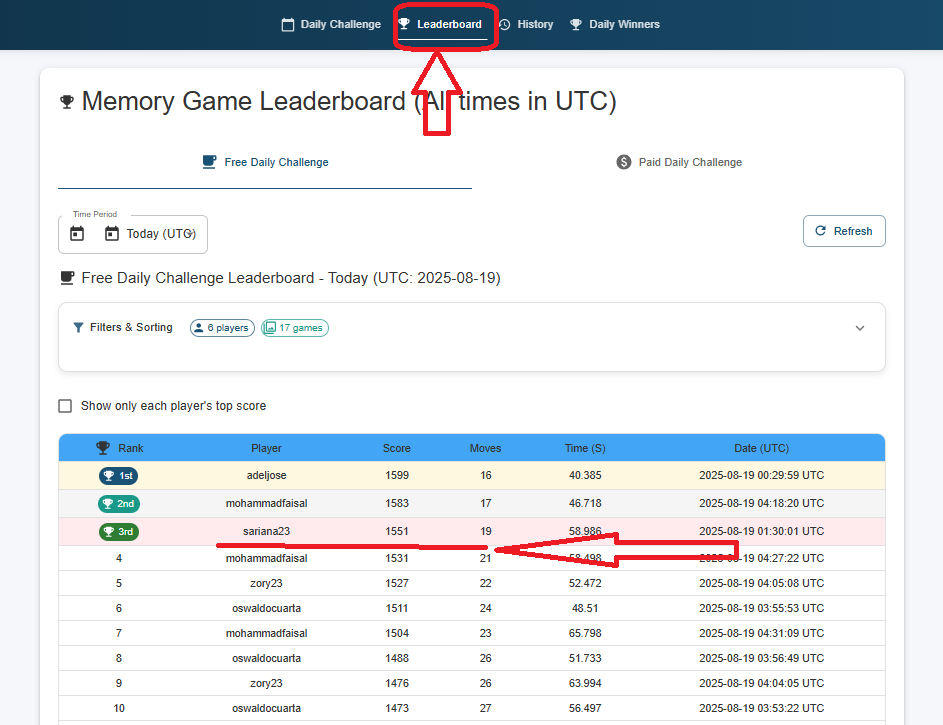
Task: Go to the History navigation tab
Action: click(526, 25)
